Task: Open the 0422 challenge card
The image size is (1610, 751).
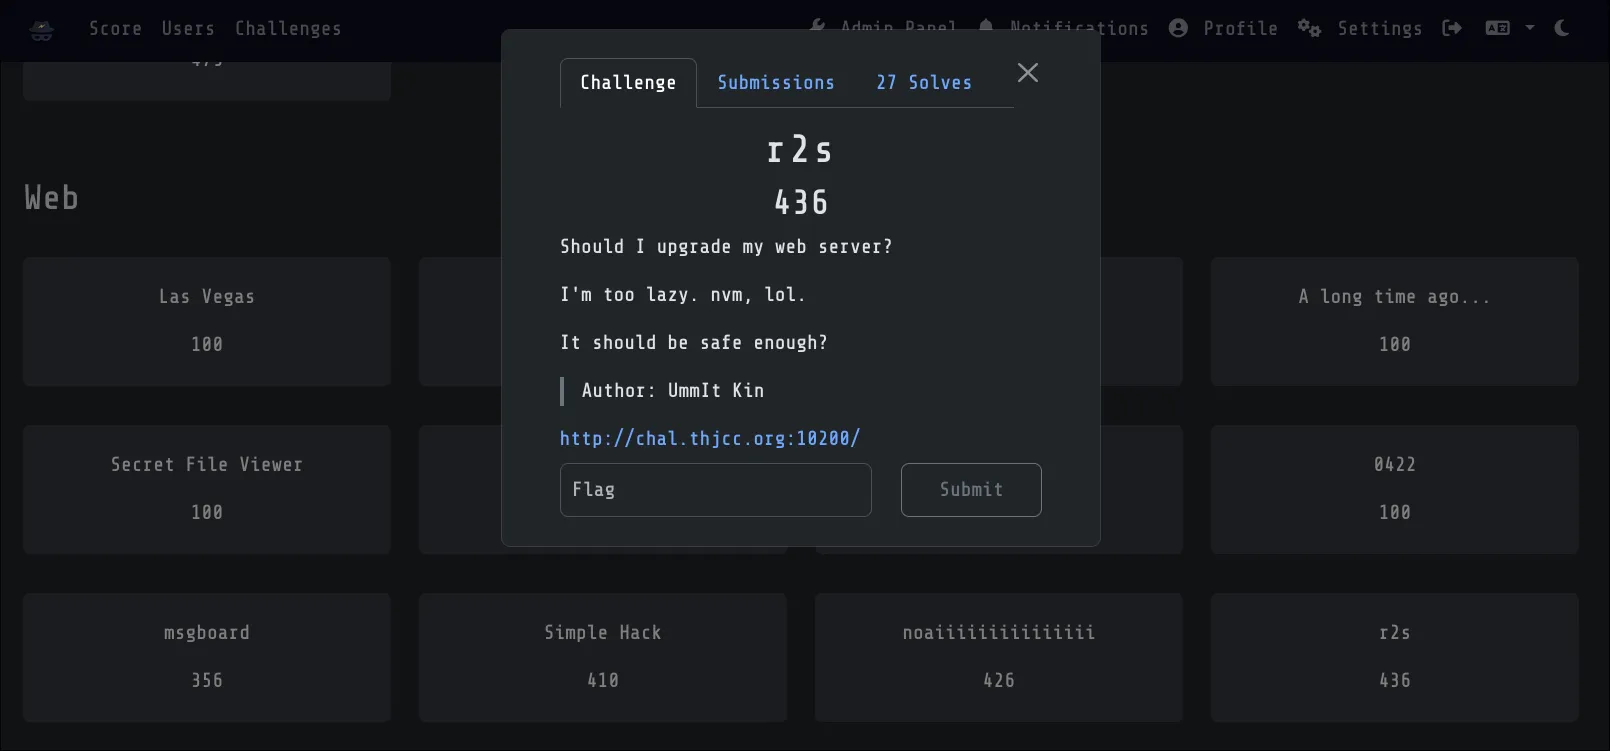Action: [x=1395, y=489]
